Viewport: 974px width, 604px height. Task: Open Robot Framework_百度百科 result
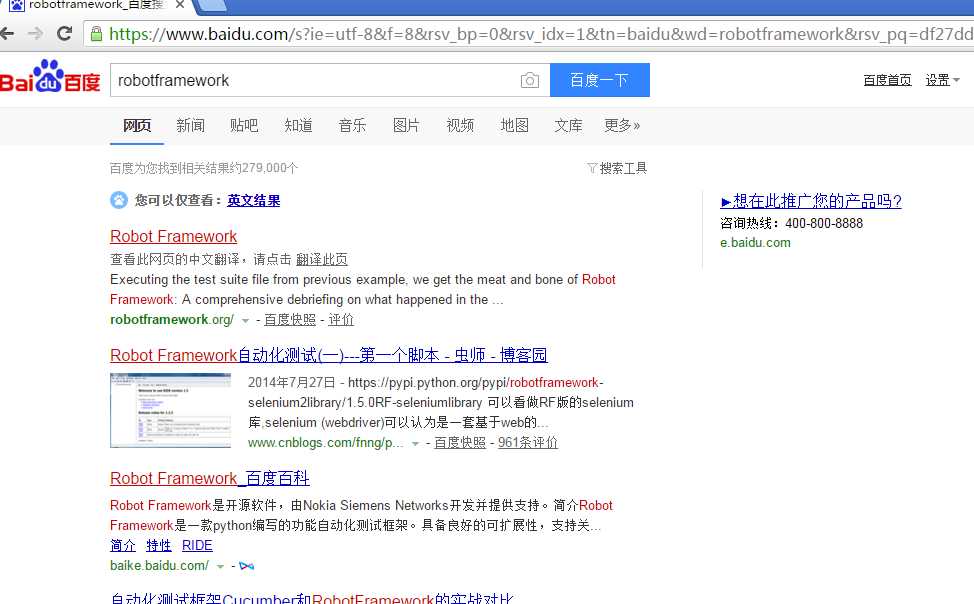click(x=210, y=478)
